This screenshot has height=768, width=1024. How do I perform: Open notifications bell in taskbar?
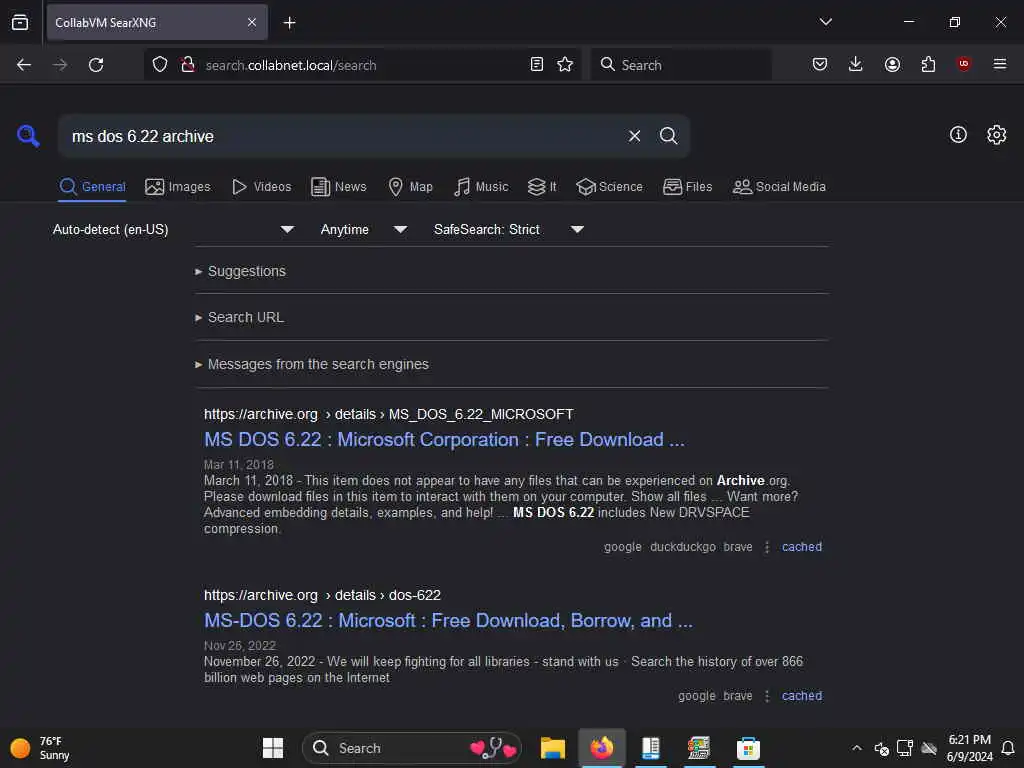pyautogui.click(x=1008, y=748)
